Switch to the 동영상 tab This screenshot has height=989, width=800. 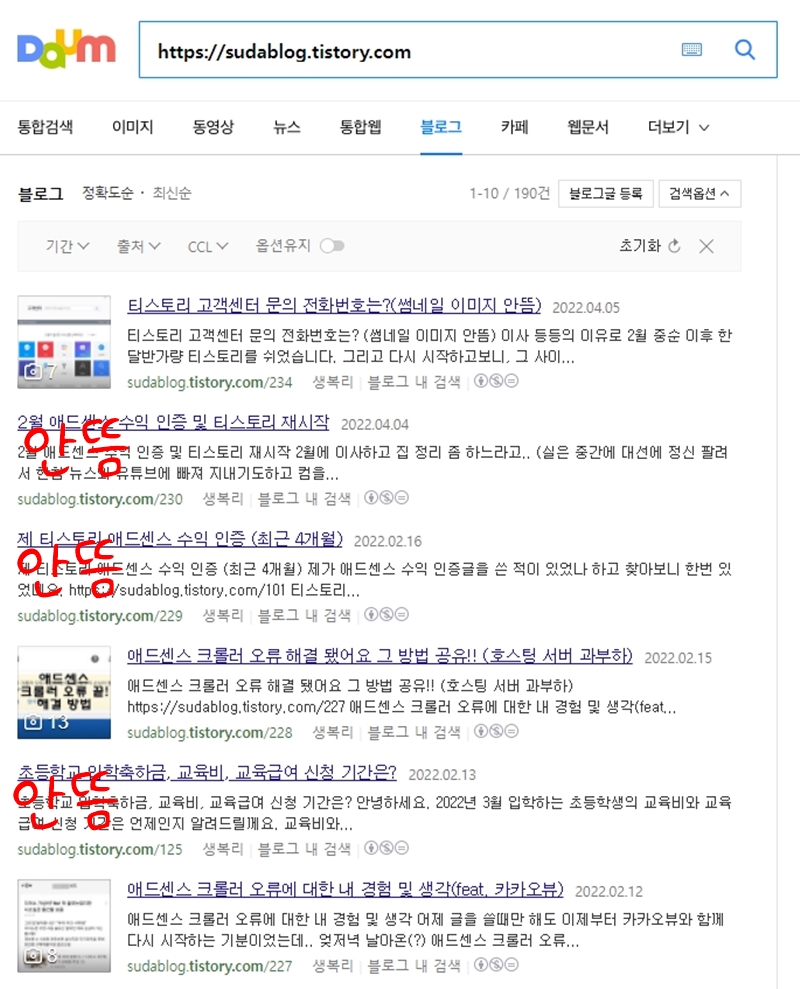click(x=213, y=127)
